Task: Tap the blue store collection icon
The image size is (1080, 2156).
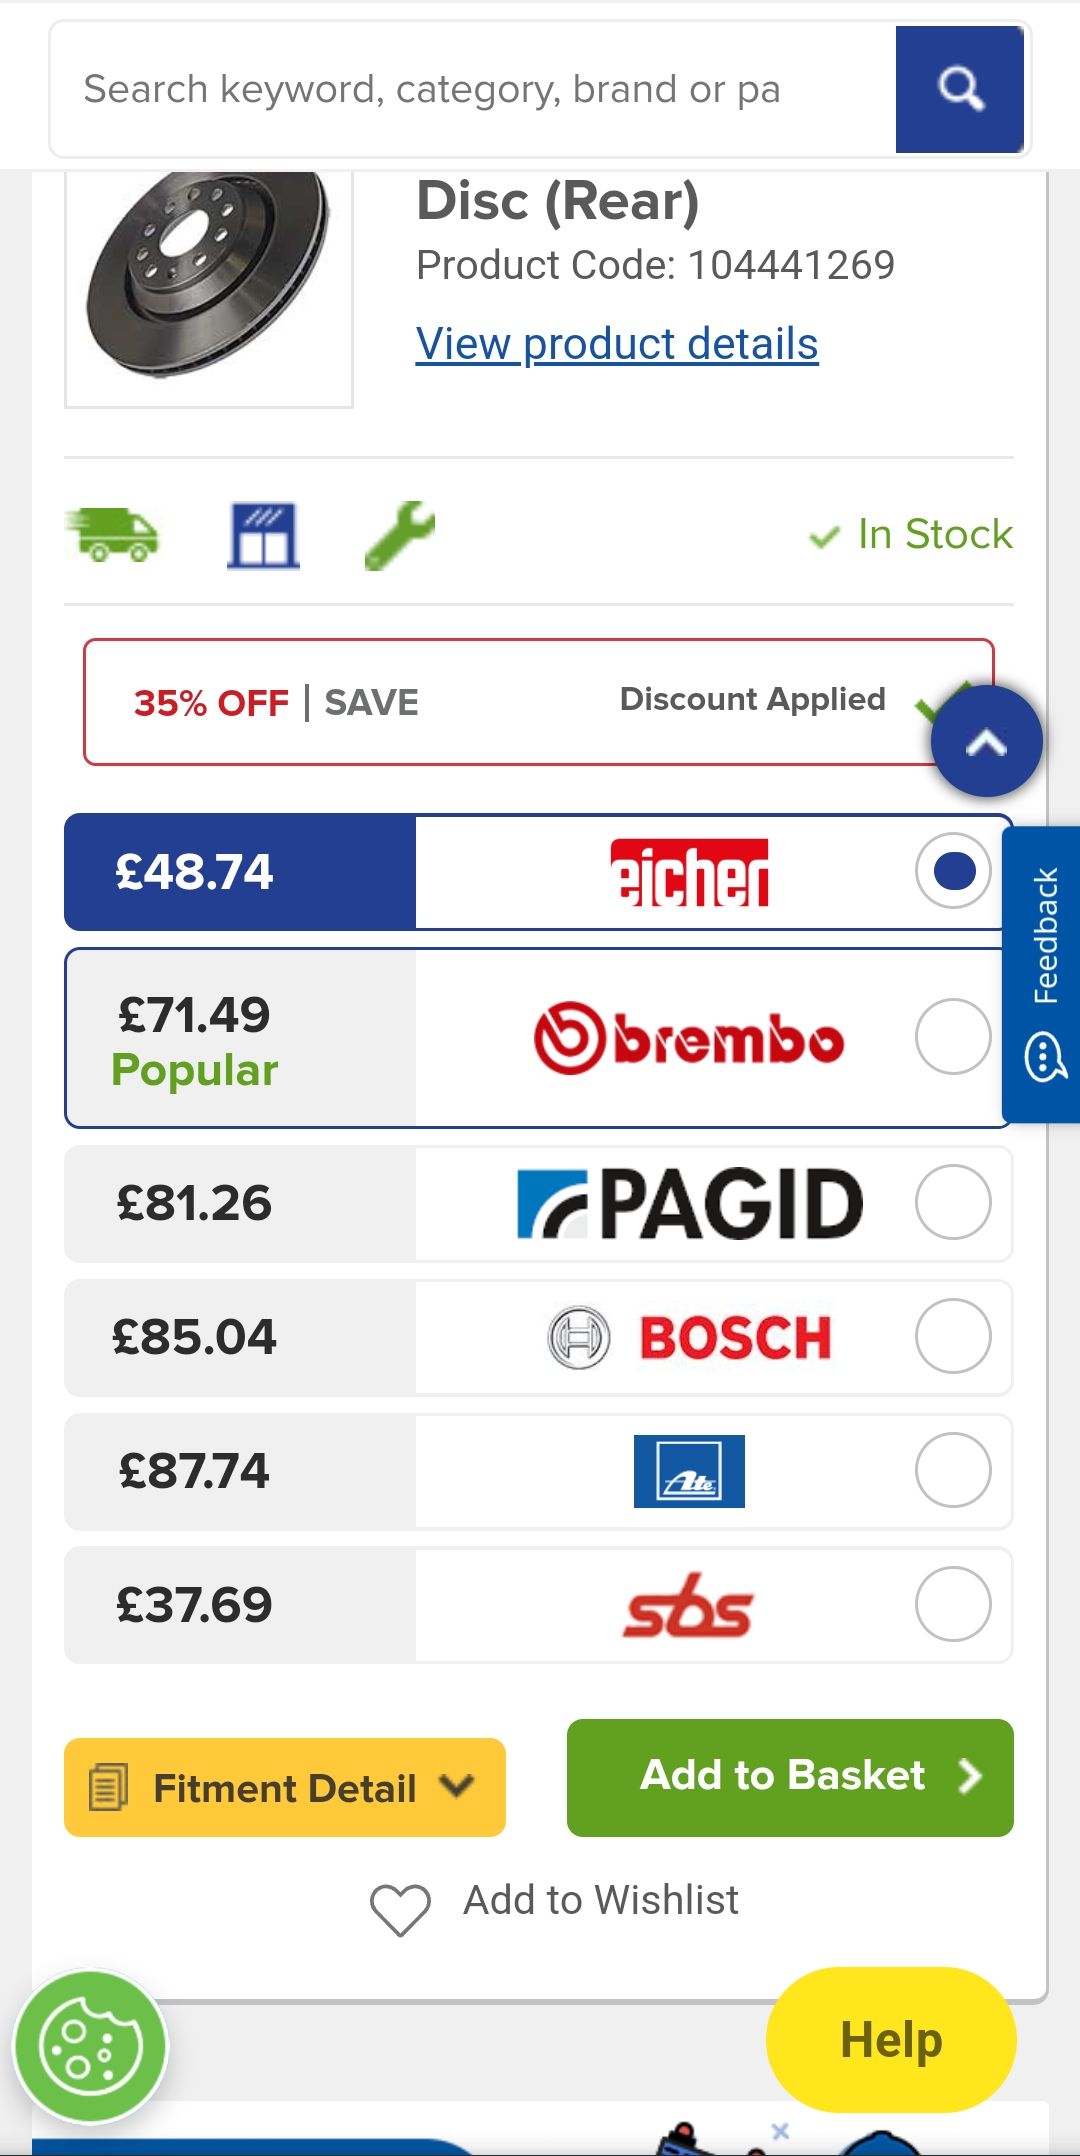Action: pos(263,535)
